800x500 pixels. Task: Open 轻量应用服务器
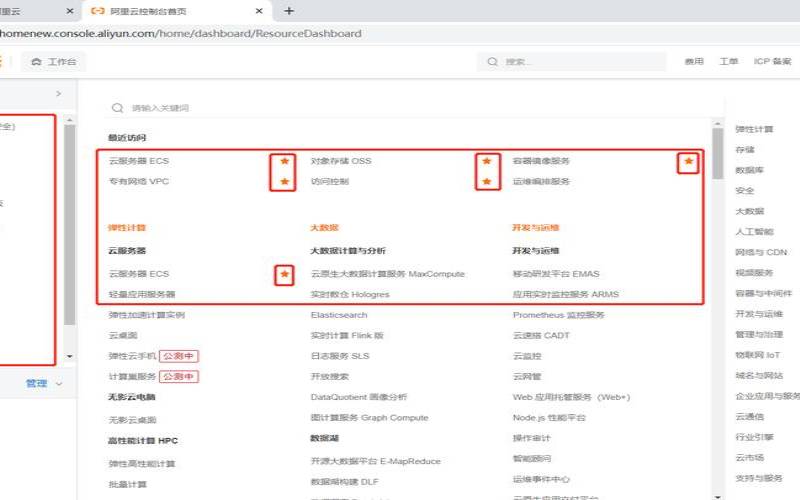tap(142, 295)
